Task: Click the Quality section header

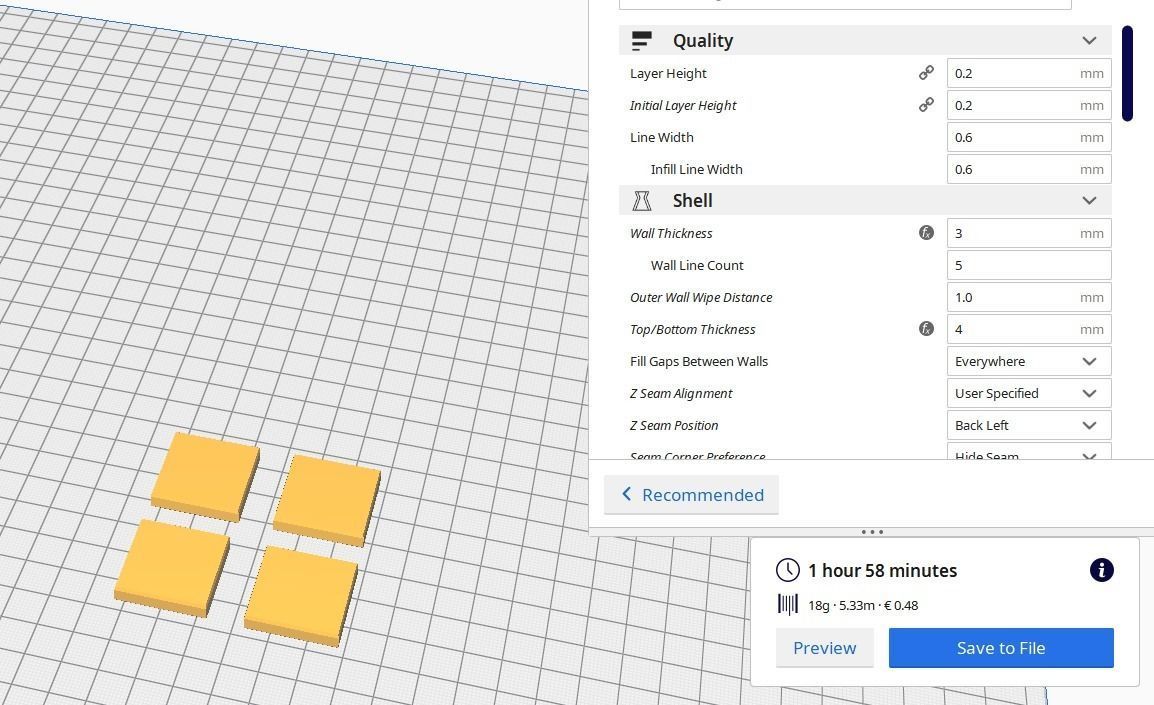Action: (x=865, y=40)
